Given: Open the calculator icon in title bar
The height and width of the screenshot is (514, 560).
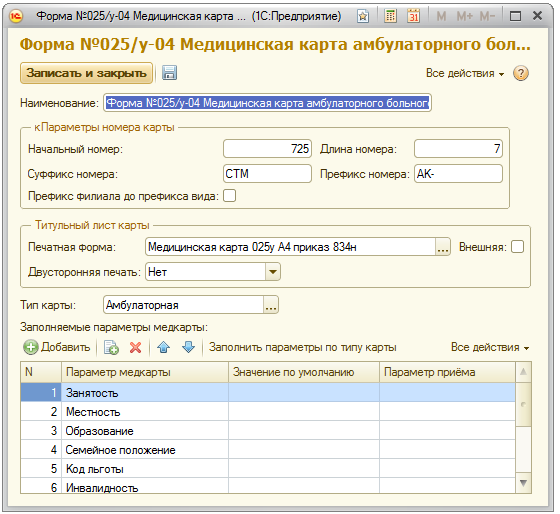Looking at the screenshot, I should [390, 16].
